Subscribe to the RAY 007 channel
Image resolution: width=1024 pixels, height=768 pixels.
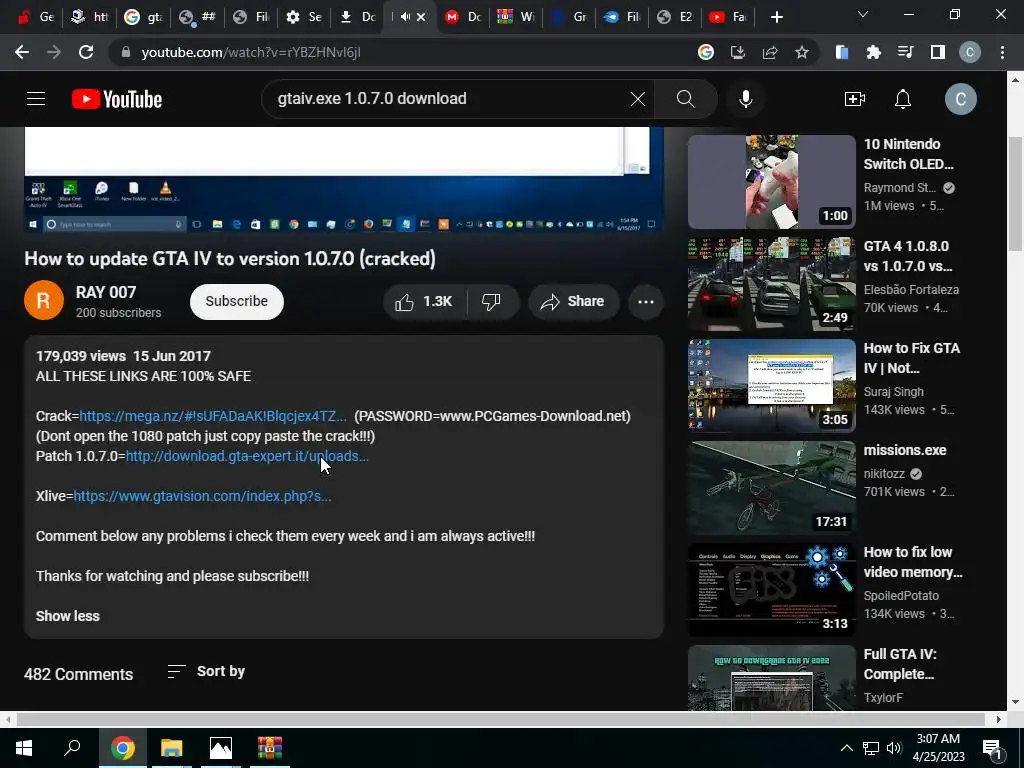[236, 301]
